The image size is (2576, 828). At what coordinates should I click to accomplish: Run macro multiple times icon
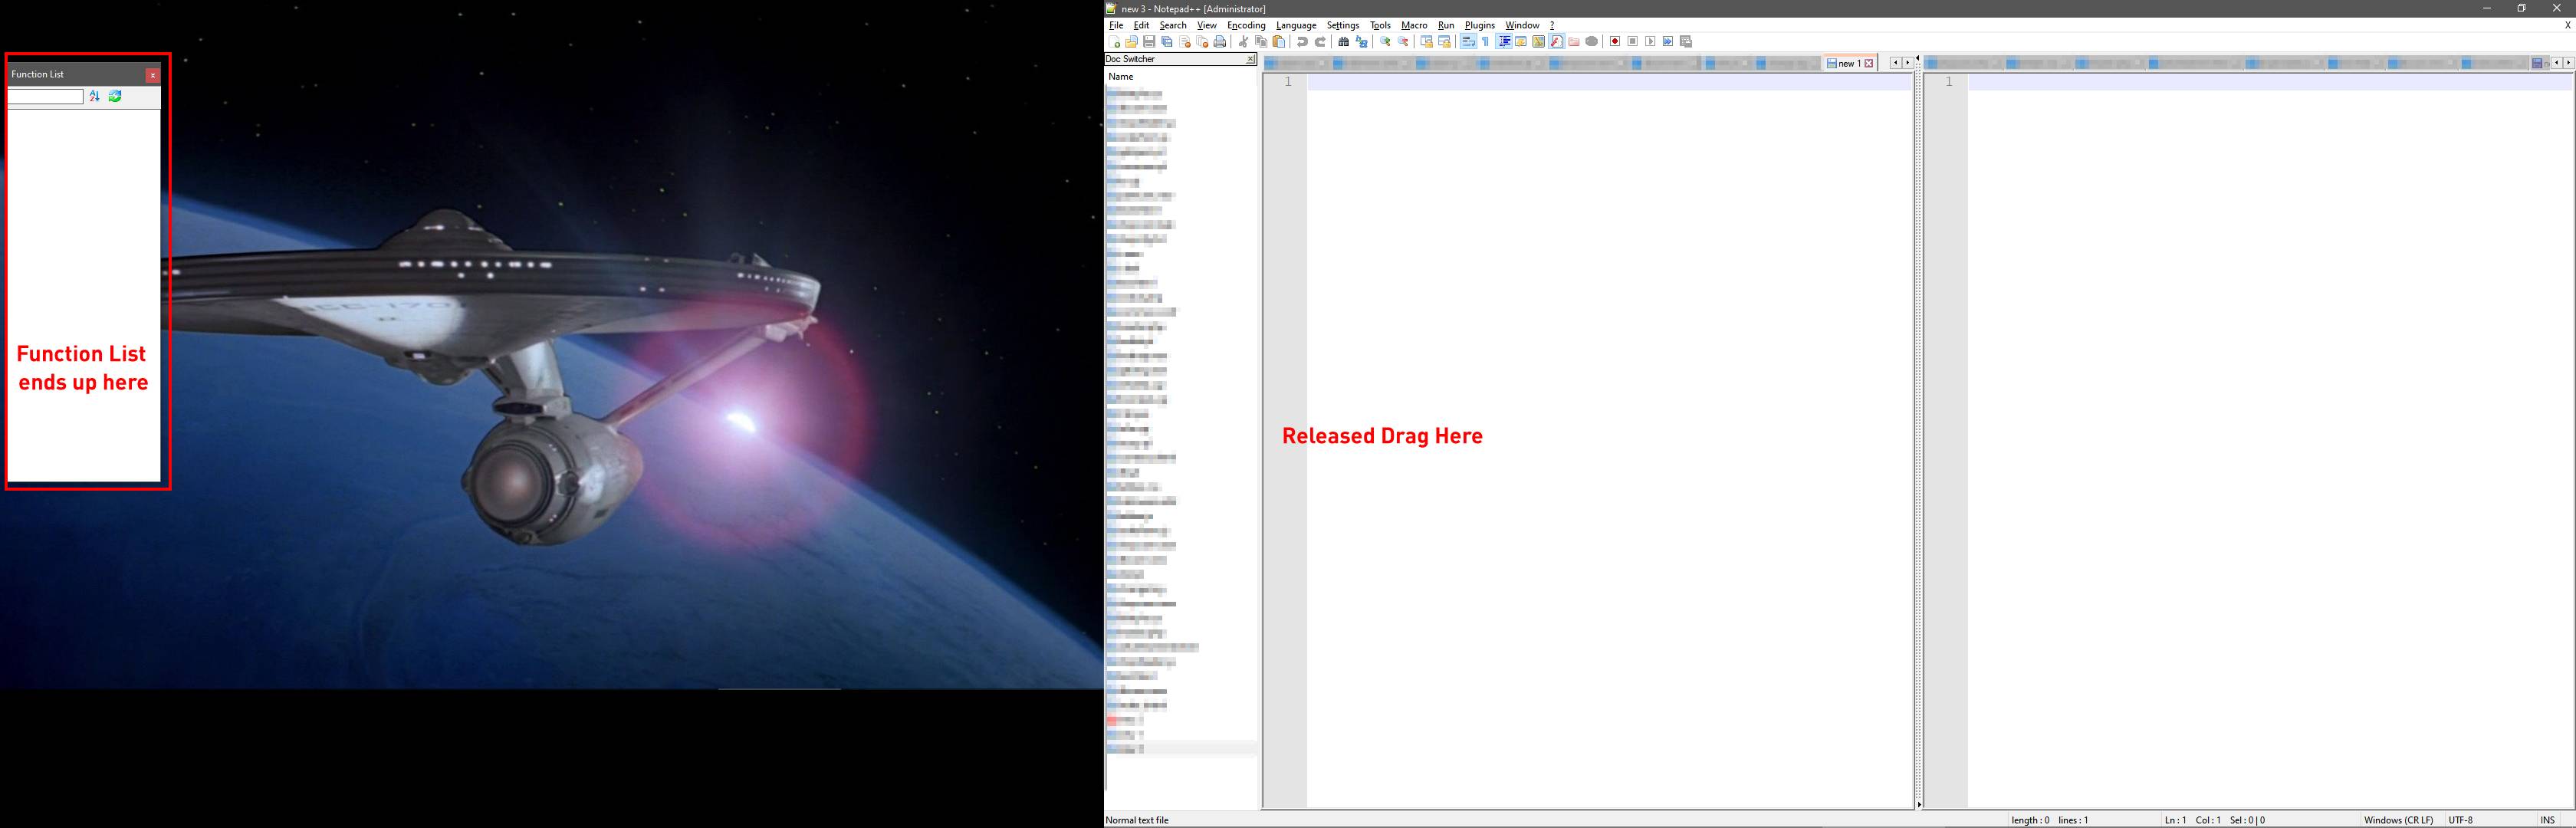pyautogui.click(x=1668, y=42)
